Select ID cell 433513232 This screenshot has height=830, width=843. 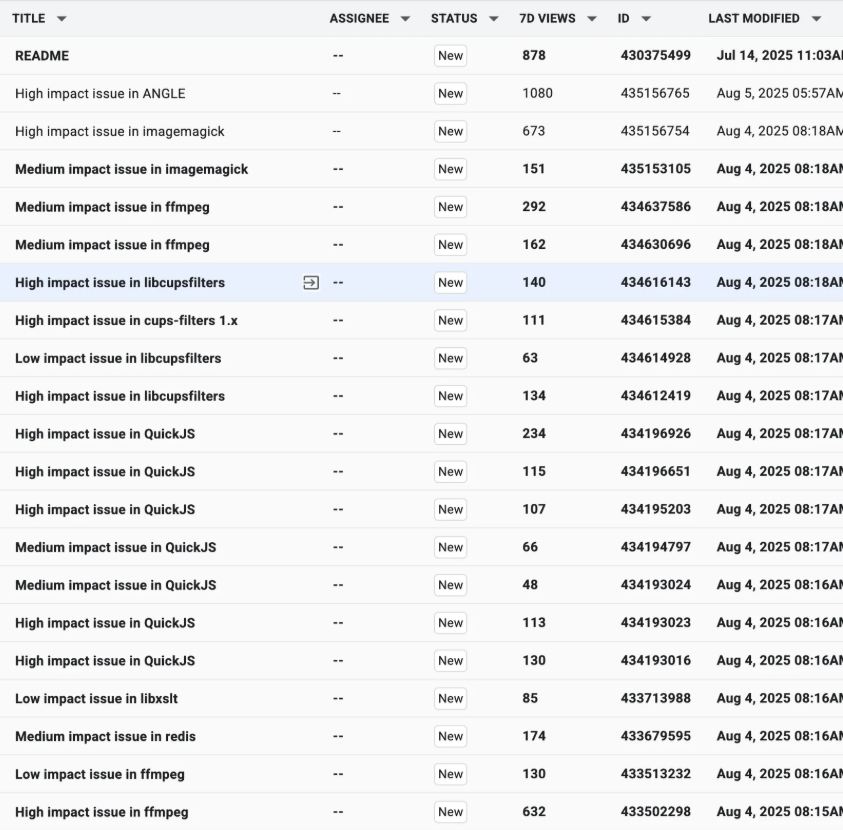[x=655, y=774]
